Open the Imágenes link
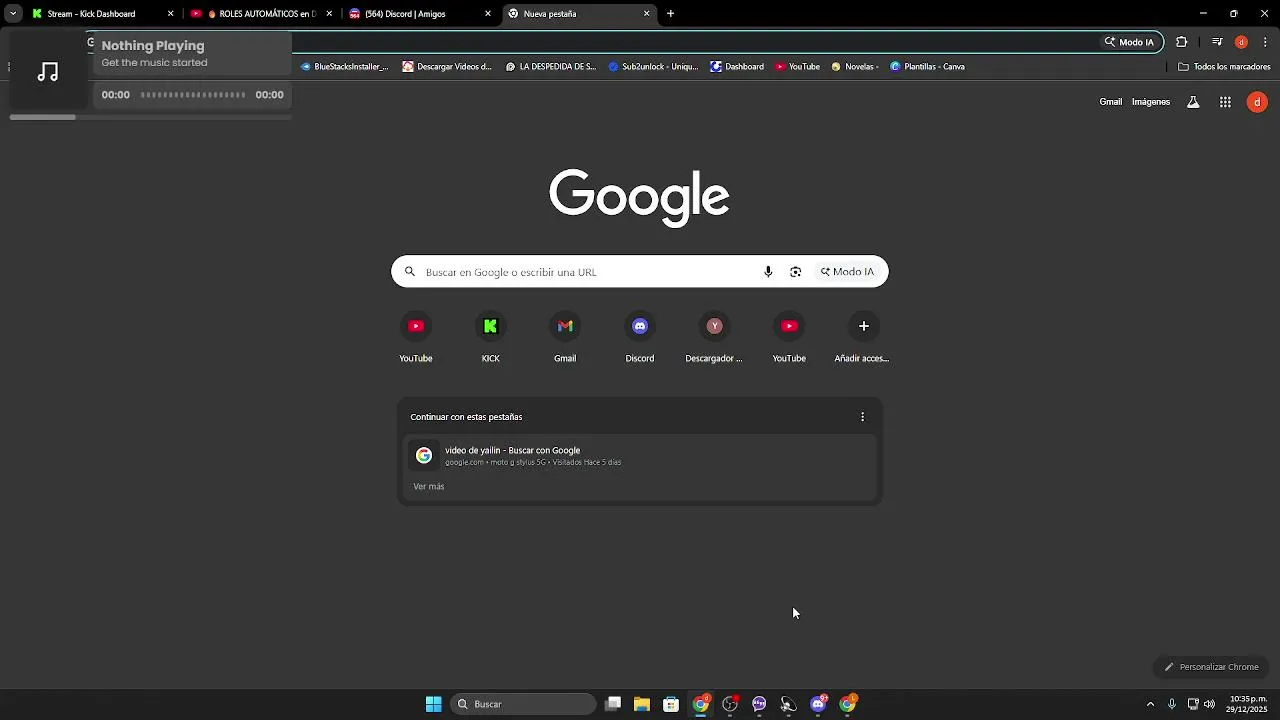The width and height of the screenshot is (1280, 720). pyautogui.click(x=1150, y=102)
